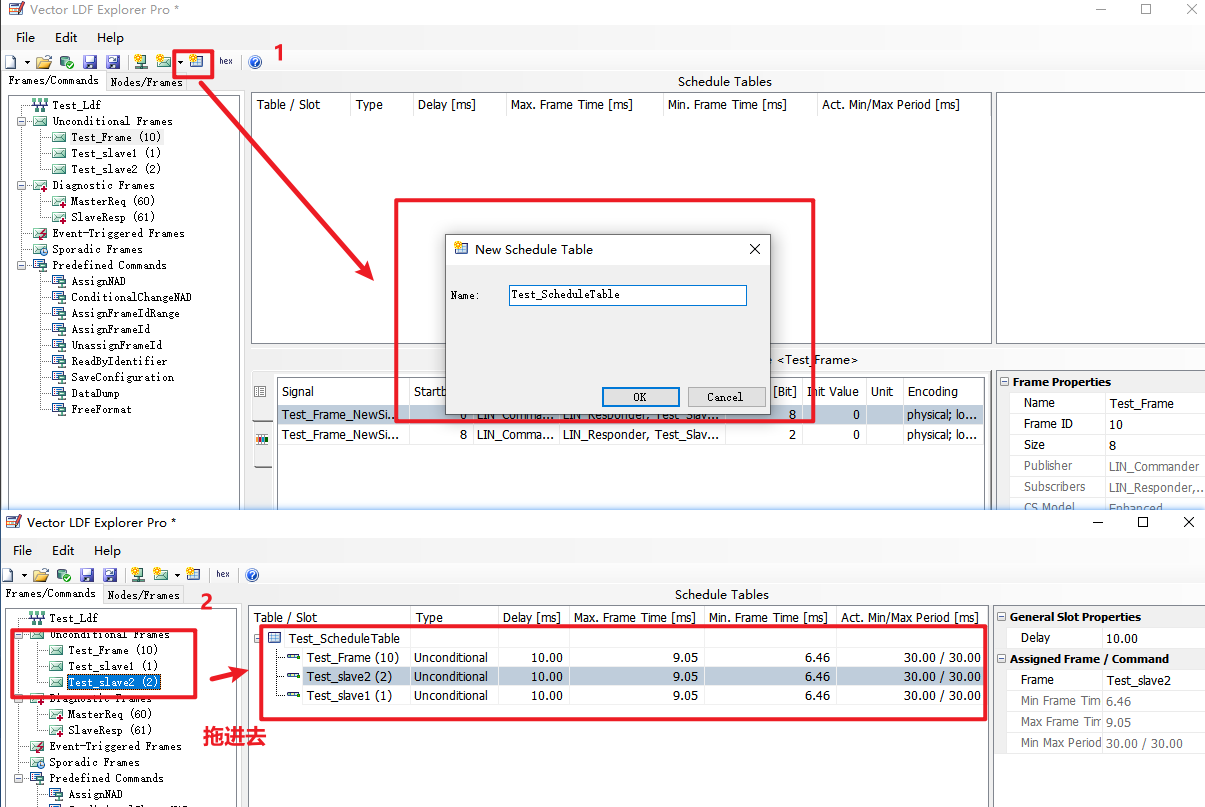Collapse Diagnostic Frames node in upper tree
Image resolution: width=1205 pixels, height=807 pixels.
click(22, 185)
